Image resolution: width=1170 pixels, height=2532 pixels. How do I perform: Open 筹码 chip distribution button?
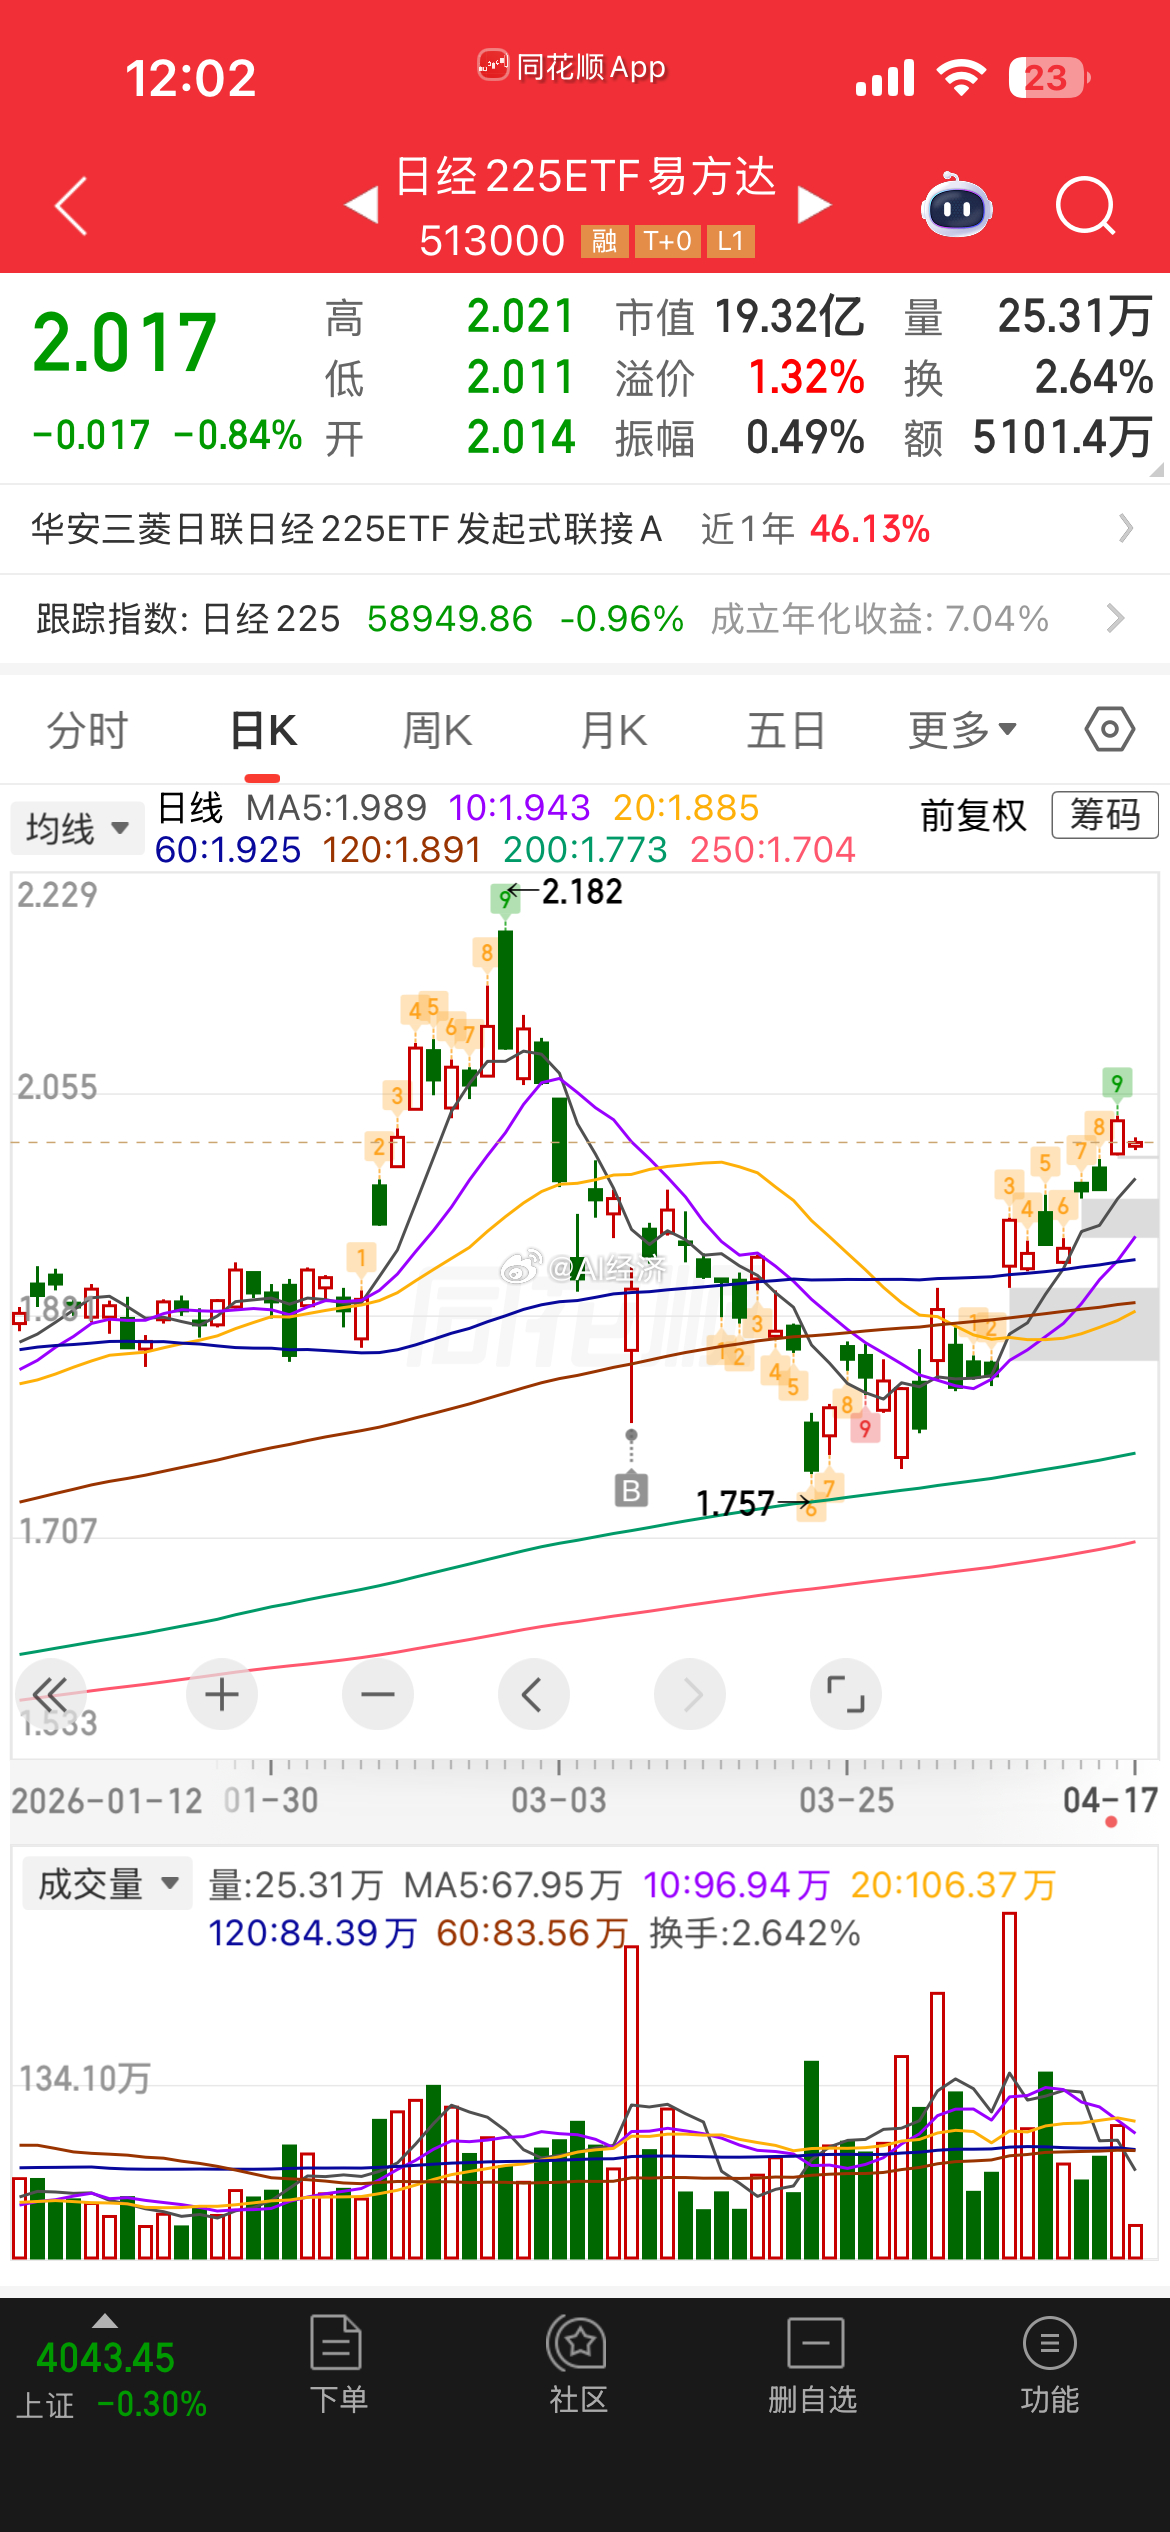[x=1105, y=815]
